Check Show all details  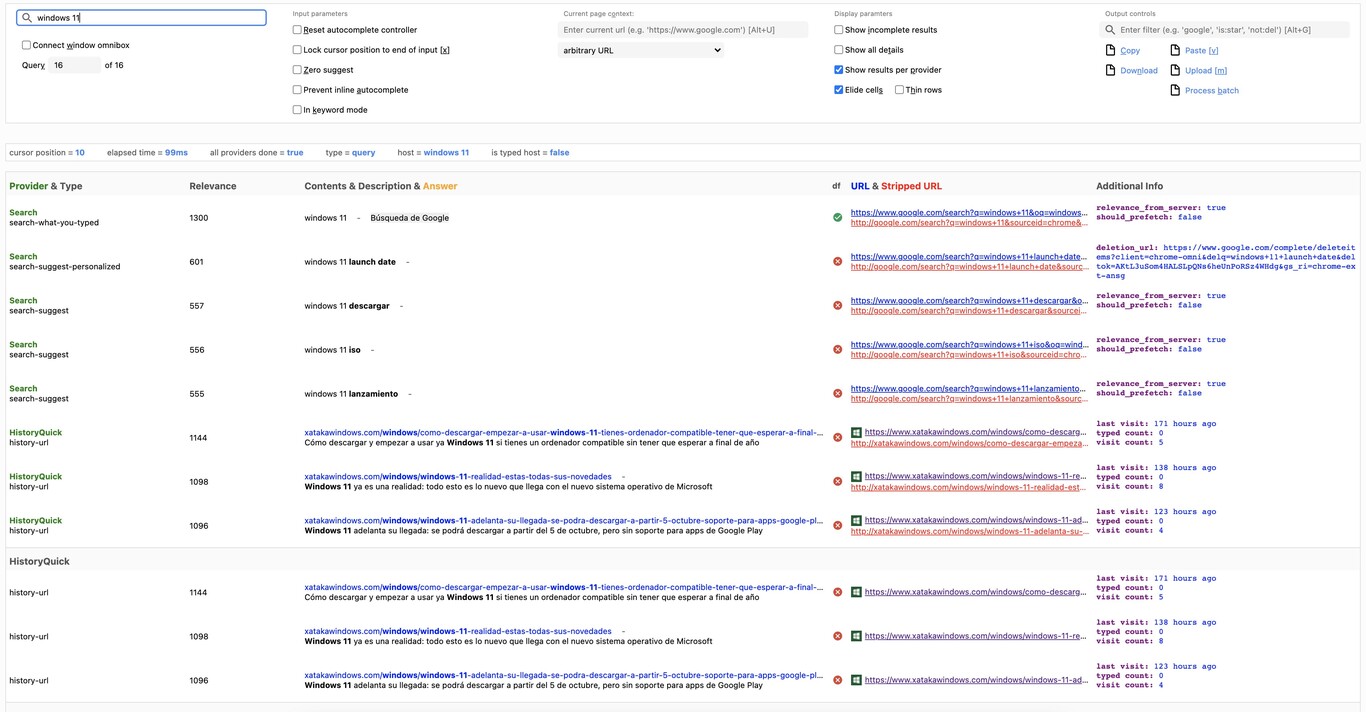coord(839,50)
